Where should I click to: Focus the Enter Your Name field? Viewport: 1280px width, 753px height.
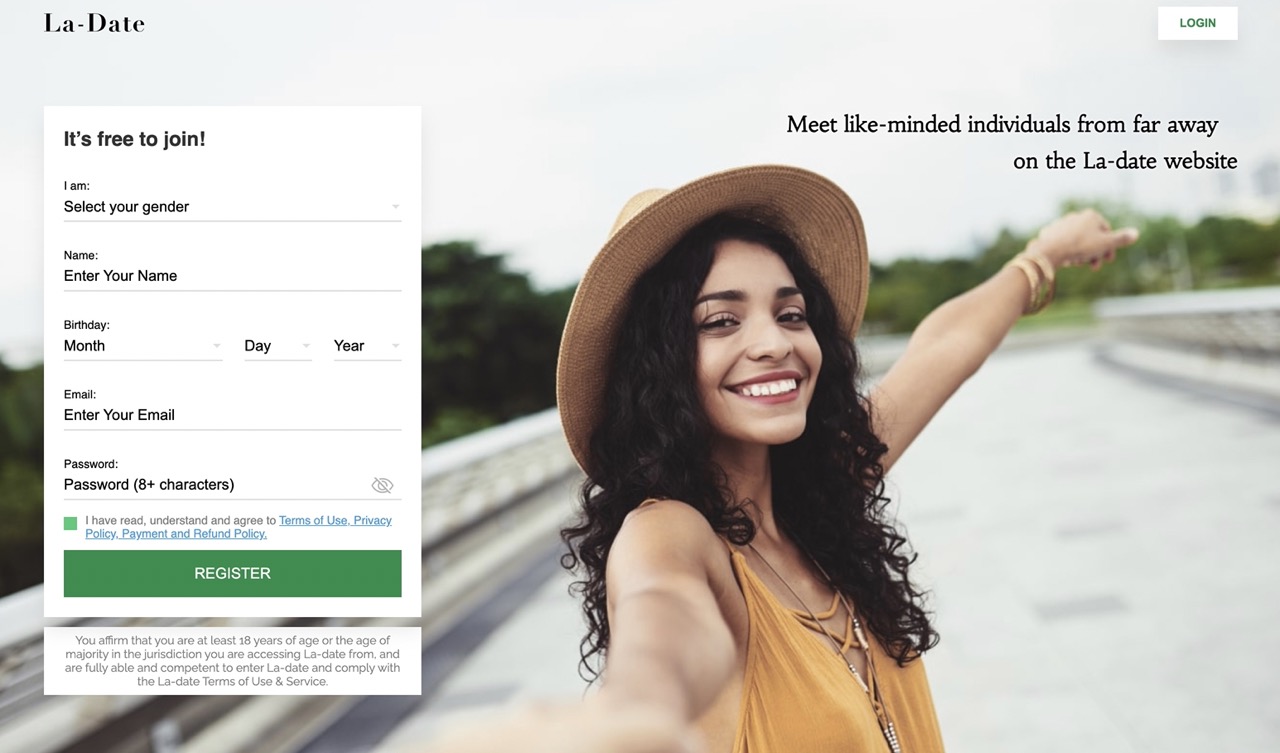(232, 276)
